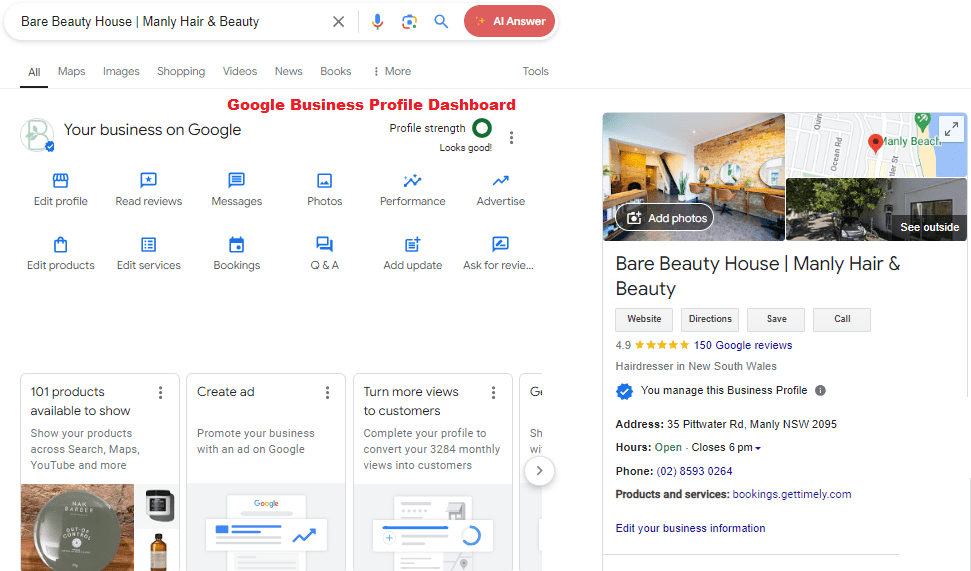Viewport: 971px width, 571px height.
Task: Open the Photos icon
Action: [x=324, y=180]
